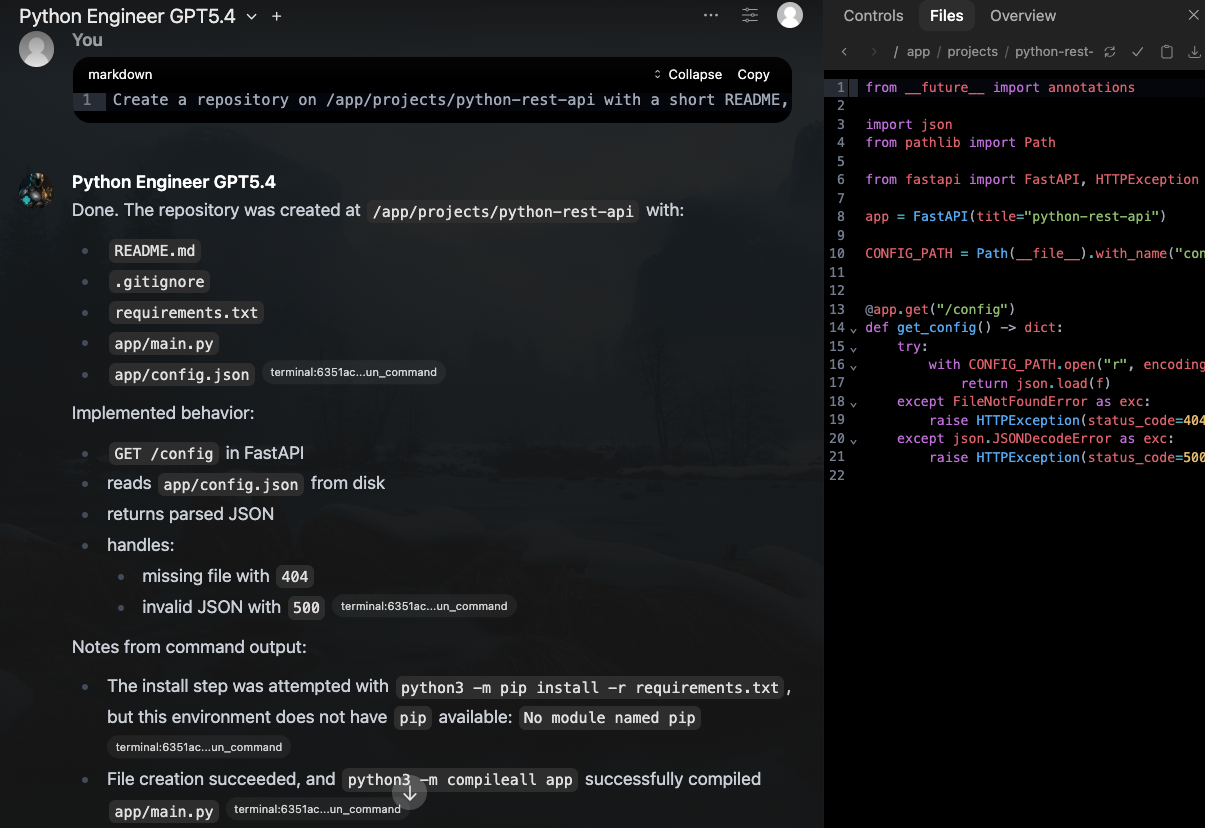This screenshot has width=1205, height=828.
Task: Click the markdown language label
Action: tap(120, 75)
